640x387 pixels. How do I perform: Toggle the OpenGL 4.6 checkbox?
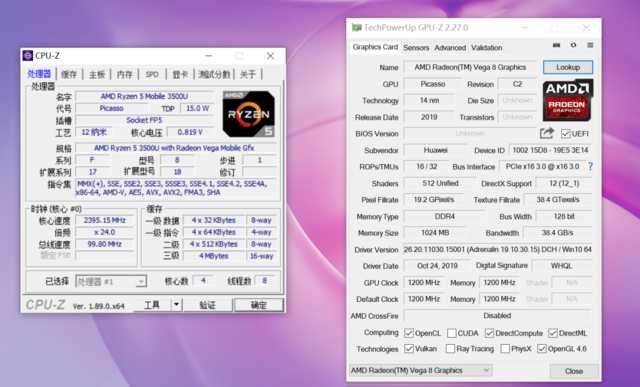coord(542,349)
